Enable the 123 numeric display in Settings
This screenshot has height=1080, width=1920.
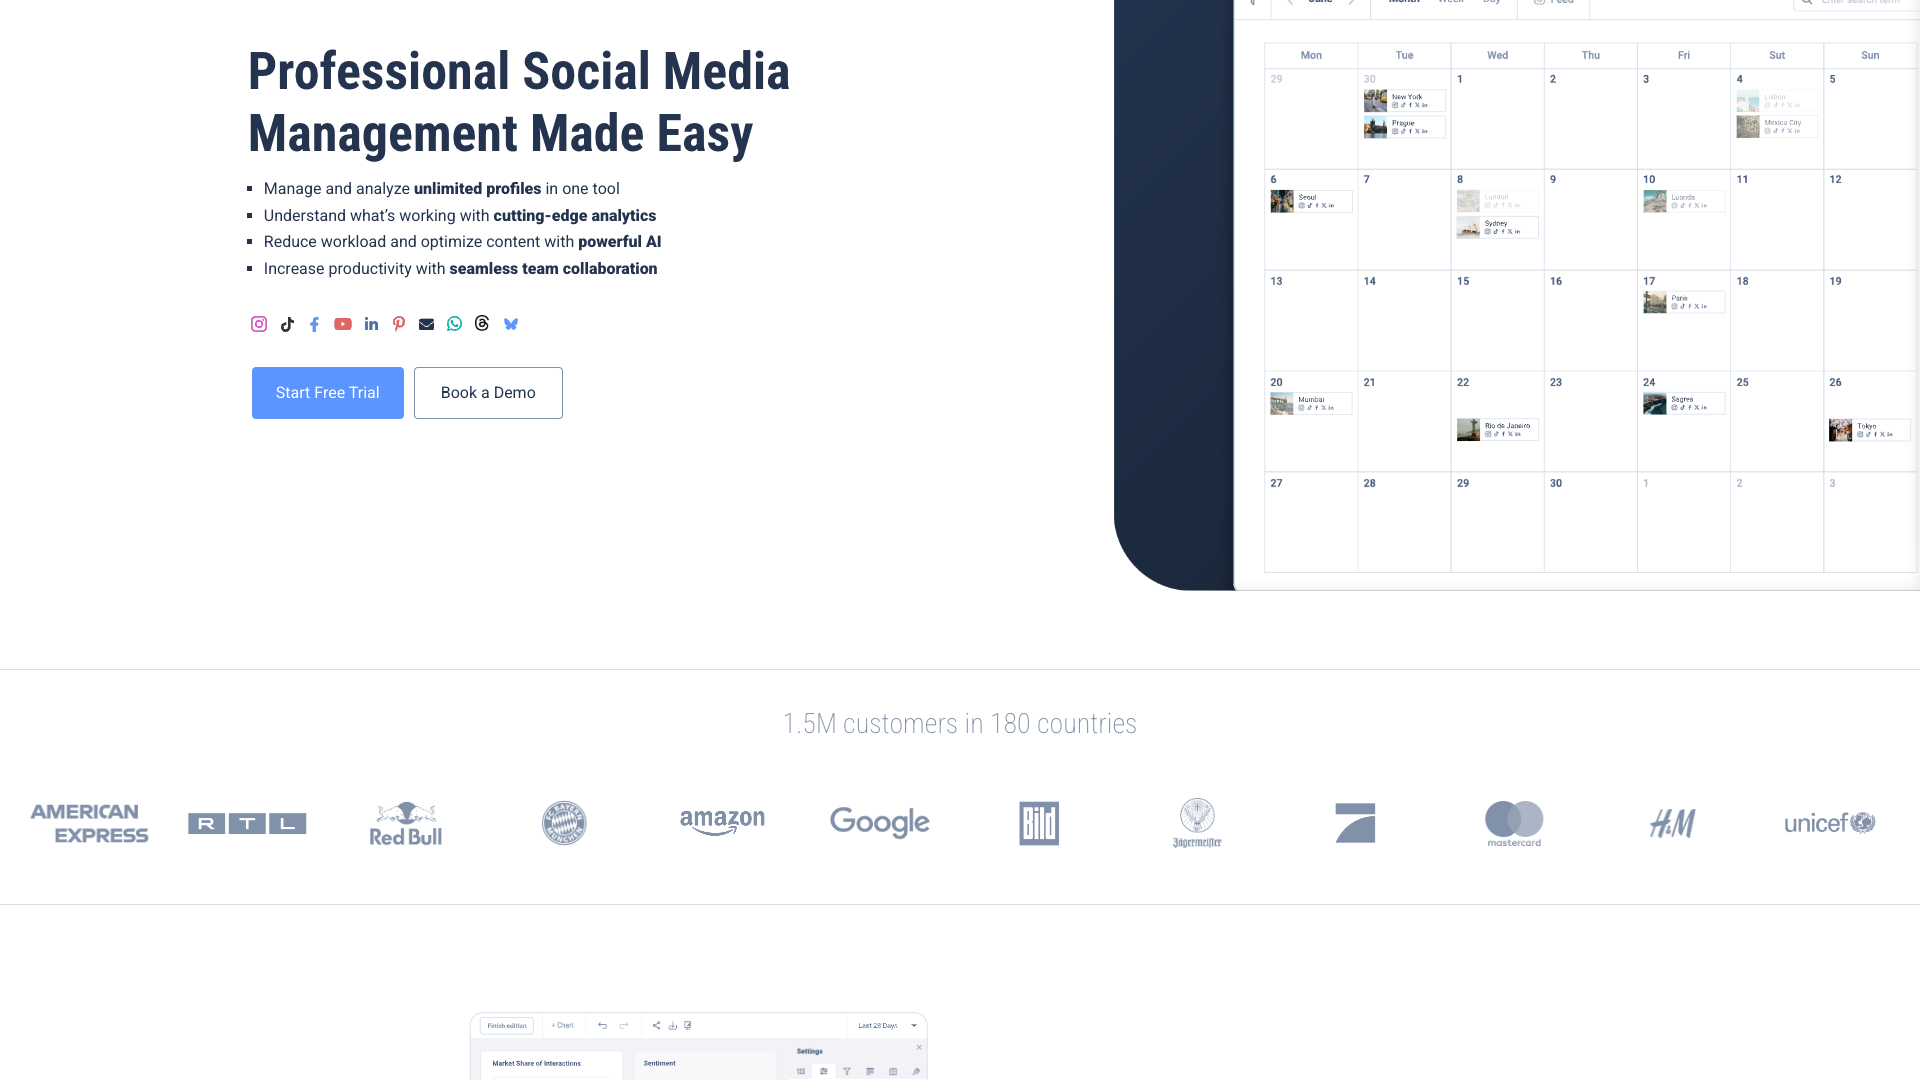801,1073
